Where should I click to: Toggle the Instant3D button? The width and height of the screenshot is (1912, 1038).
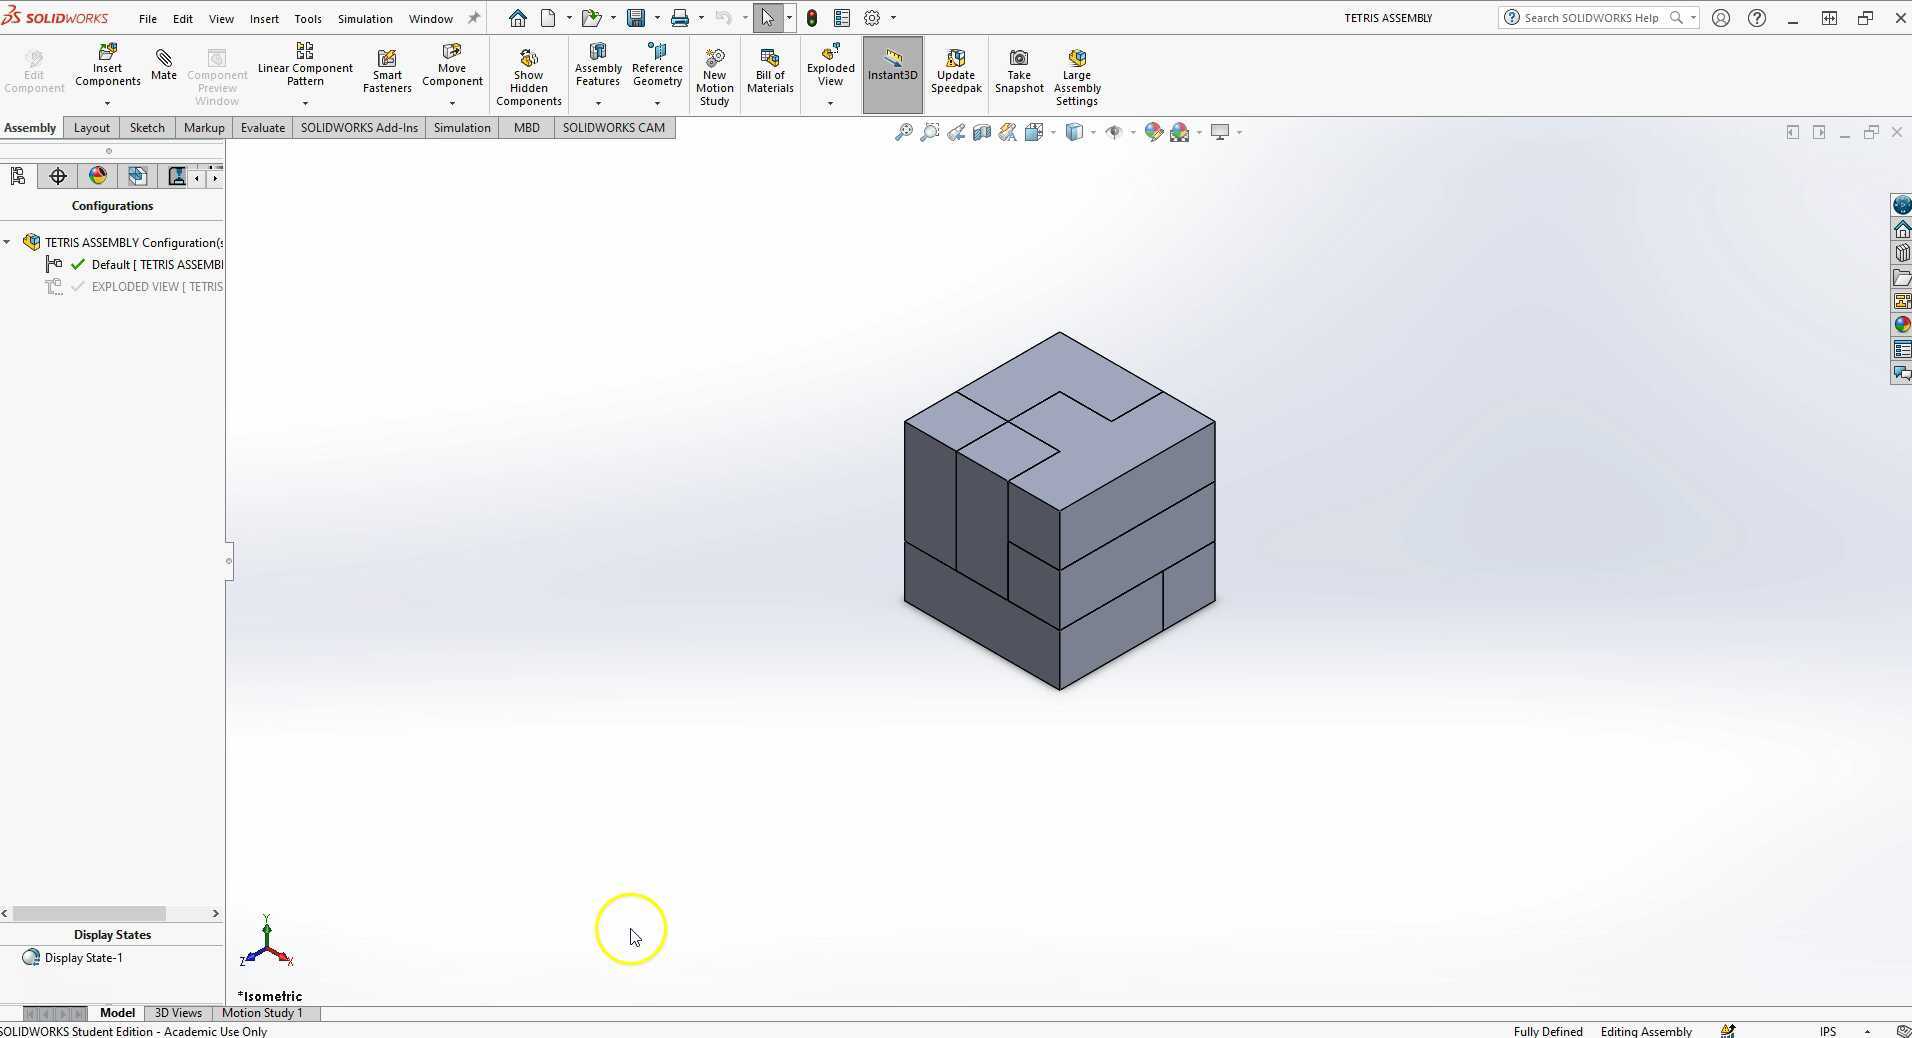coord(892,74)
